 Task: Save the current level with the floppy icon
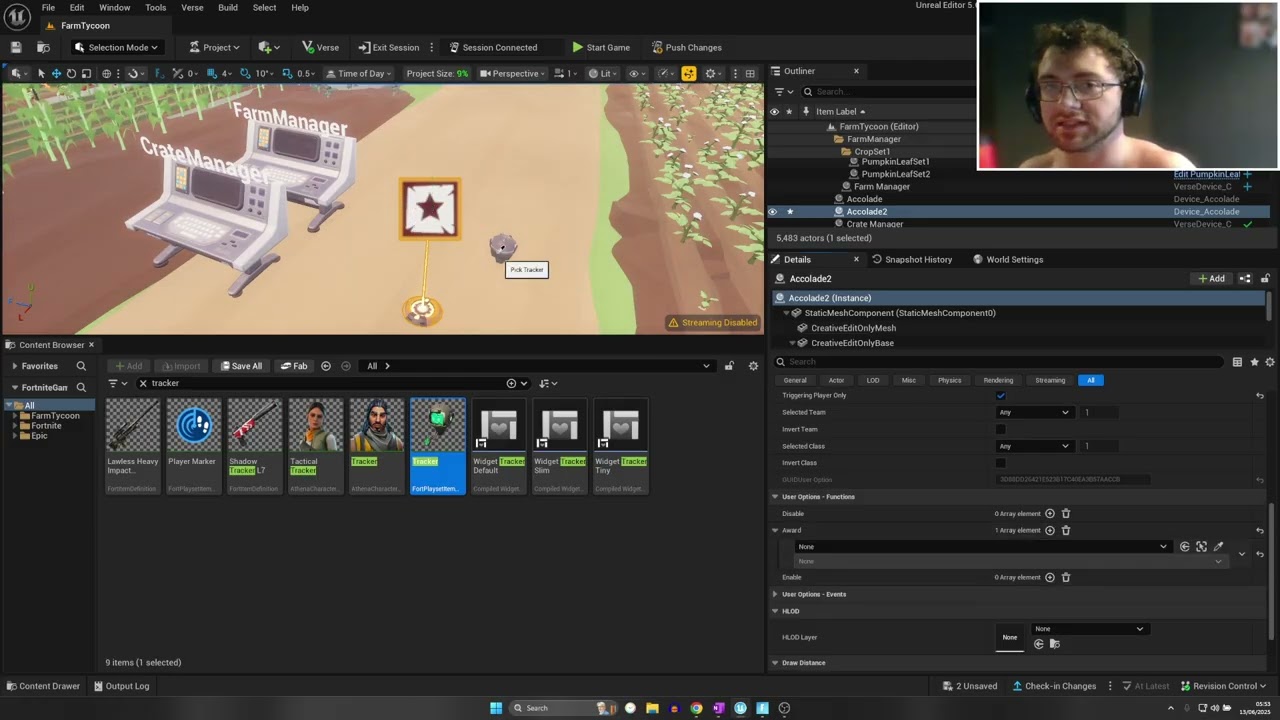click(x=16, y=47)
